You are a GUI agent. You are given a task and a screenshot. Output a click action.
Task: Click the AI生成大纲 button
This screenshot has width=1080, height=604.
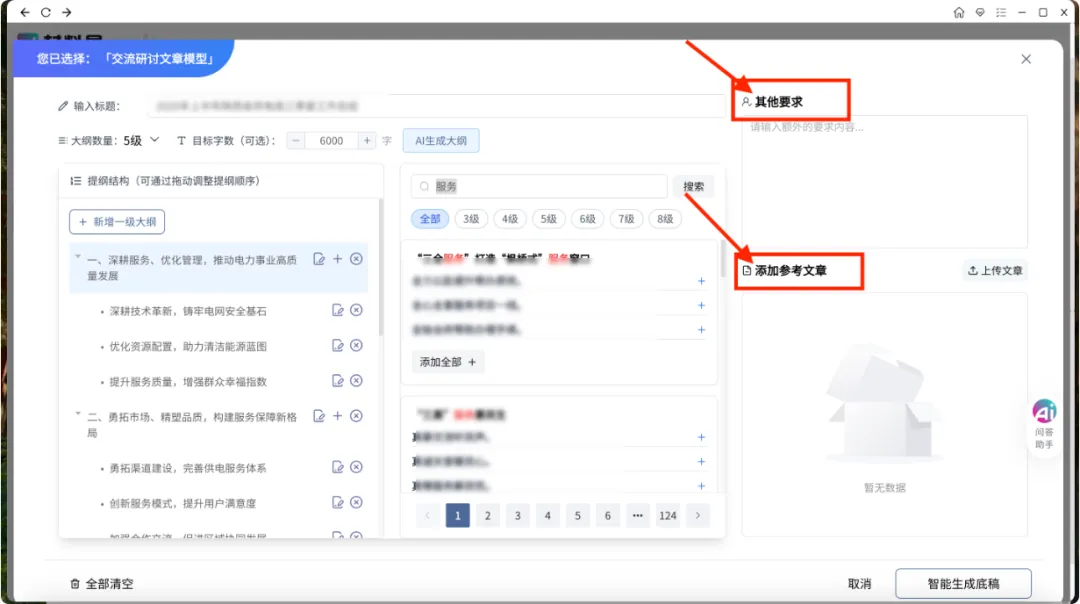click(x=441, y=140)
